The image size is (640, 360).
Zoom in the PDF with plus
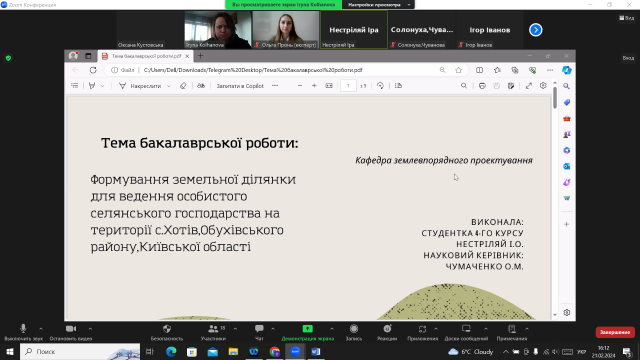point(314,86)
